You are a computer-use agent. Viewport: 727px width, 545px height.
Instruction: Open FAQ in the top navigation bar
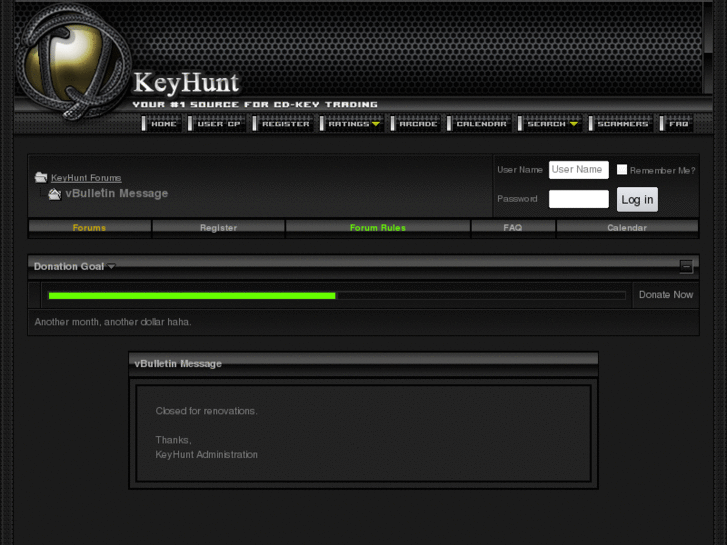point(676,124)
